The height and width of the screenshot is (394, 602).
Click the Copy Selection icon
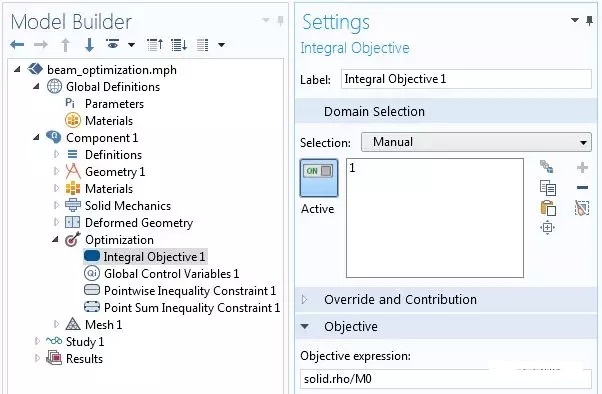[547, 188]
